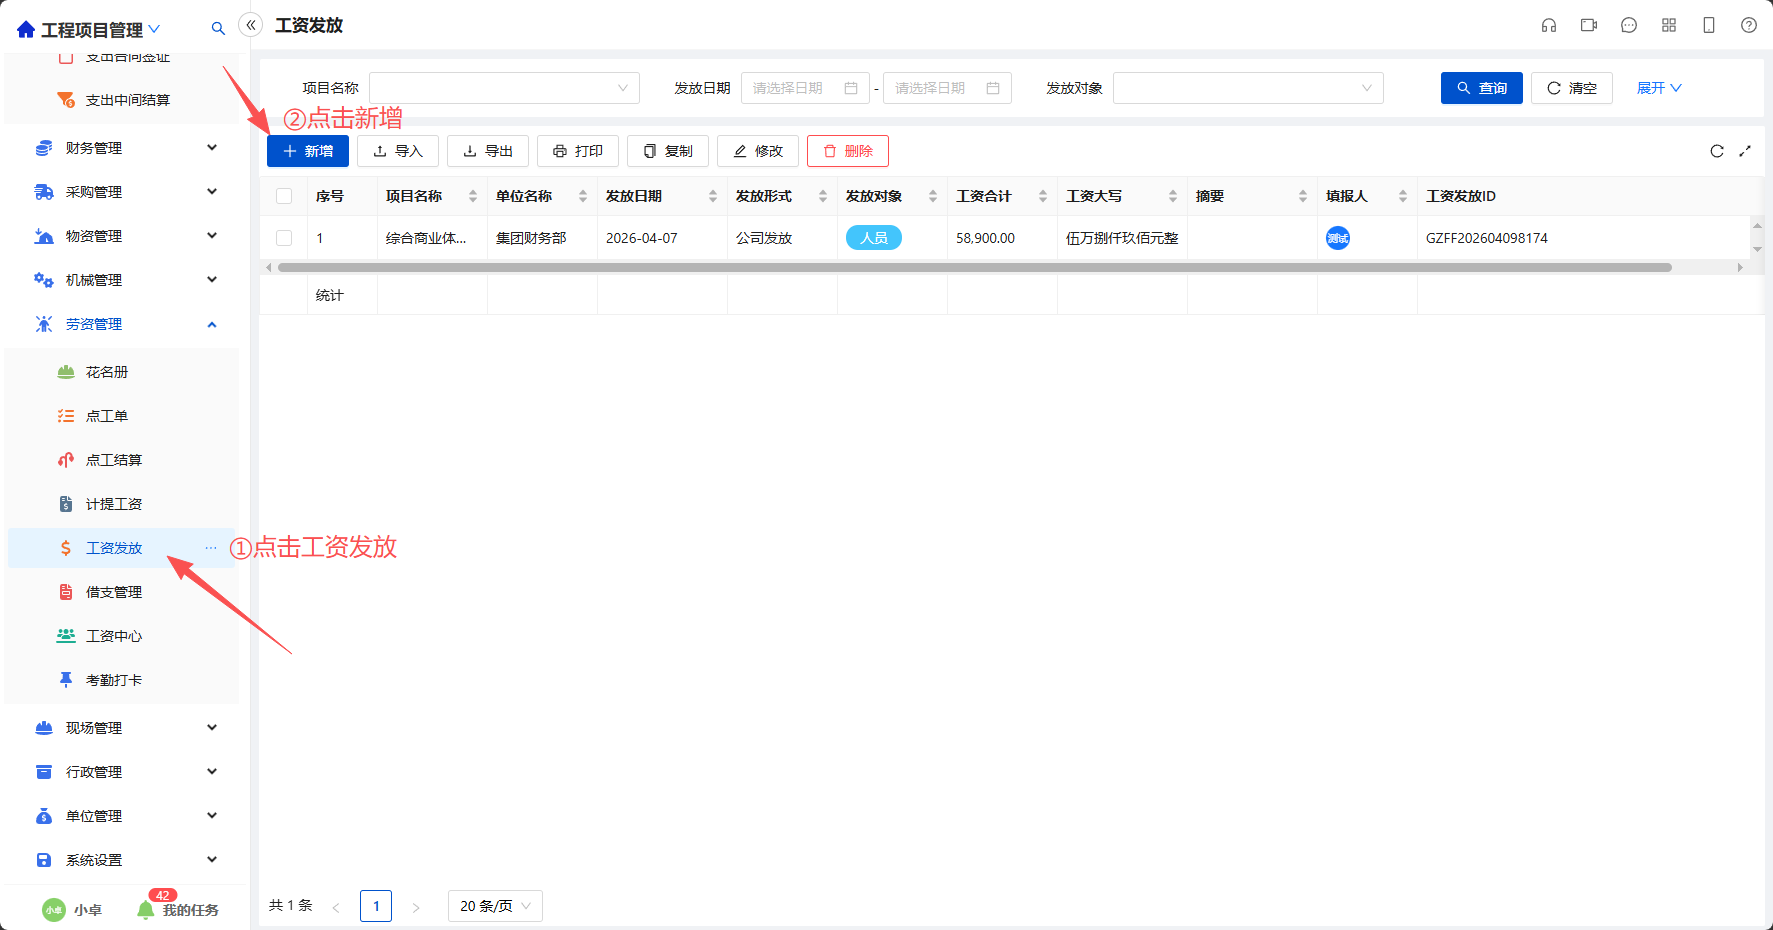Click the 财务管理 coins icon
Image resolution: width=1773 pixels, height=930 pixels.
[x=44, y=148]
